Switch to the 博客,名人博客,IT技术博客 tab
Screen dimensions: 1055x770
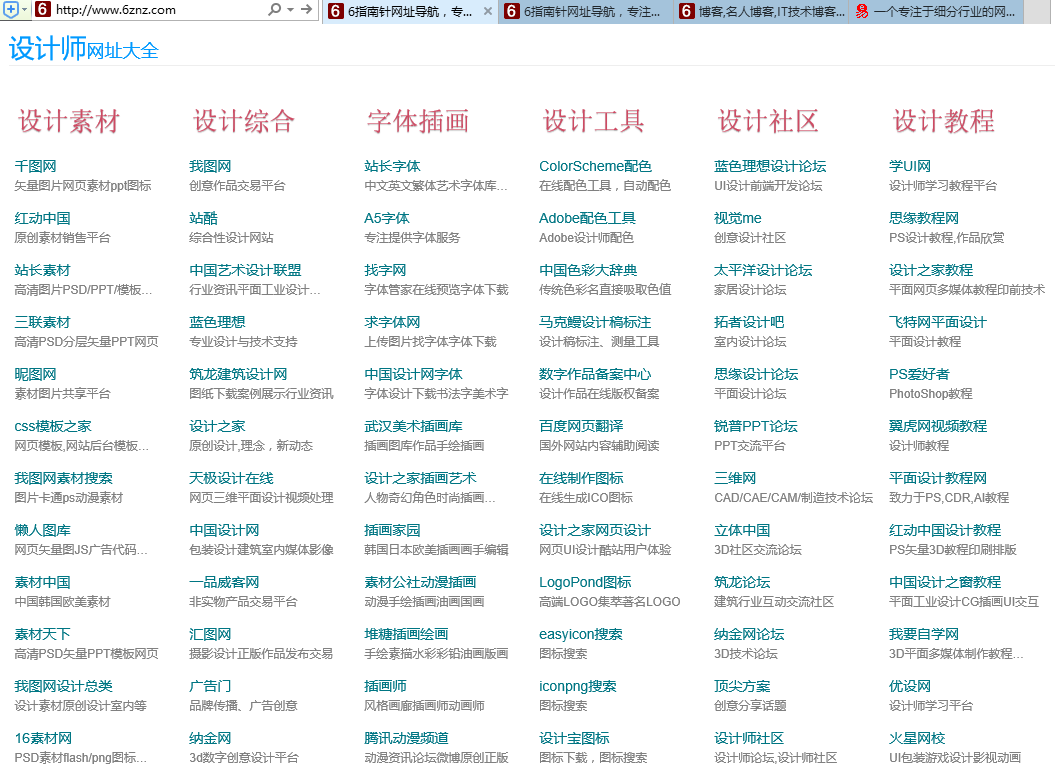761,11
